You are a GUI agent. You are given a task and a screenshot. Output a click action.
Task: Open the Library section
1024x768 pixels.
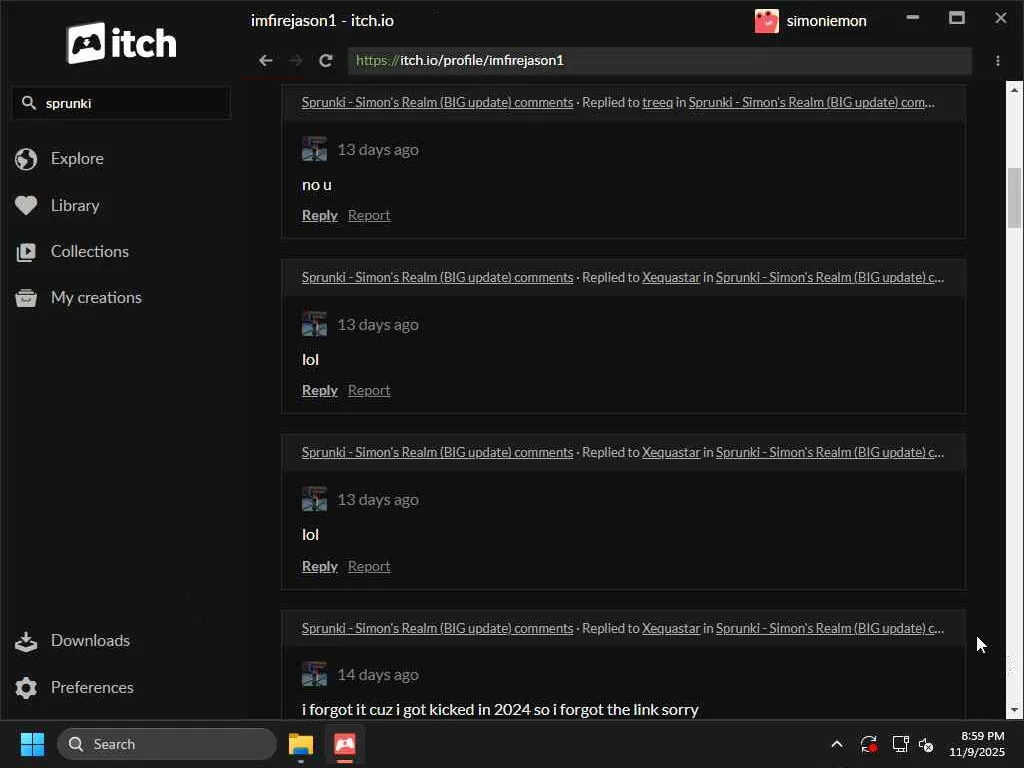coord(75,205)
